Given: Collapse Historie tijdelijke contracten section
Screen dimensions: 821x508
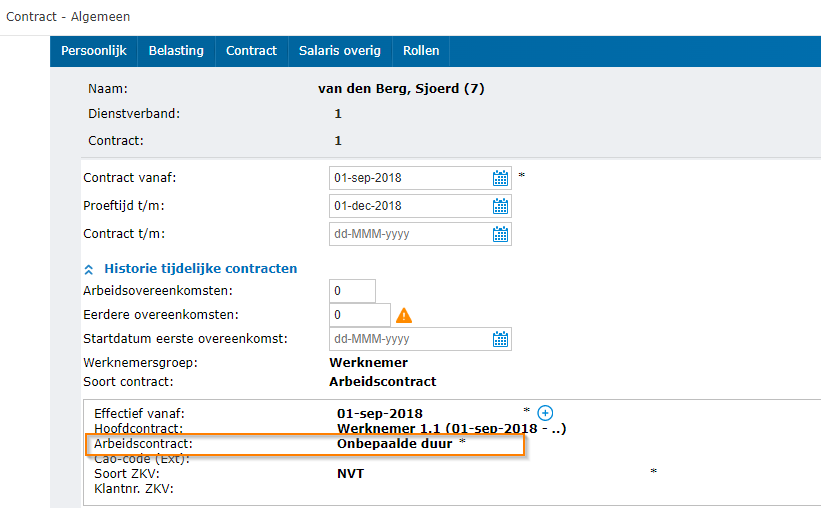Looking at the screenshot, I should click(x=89, y=269).
